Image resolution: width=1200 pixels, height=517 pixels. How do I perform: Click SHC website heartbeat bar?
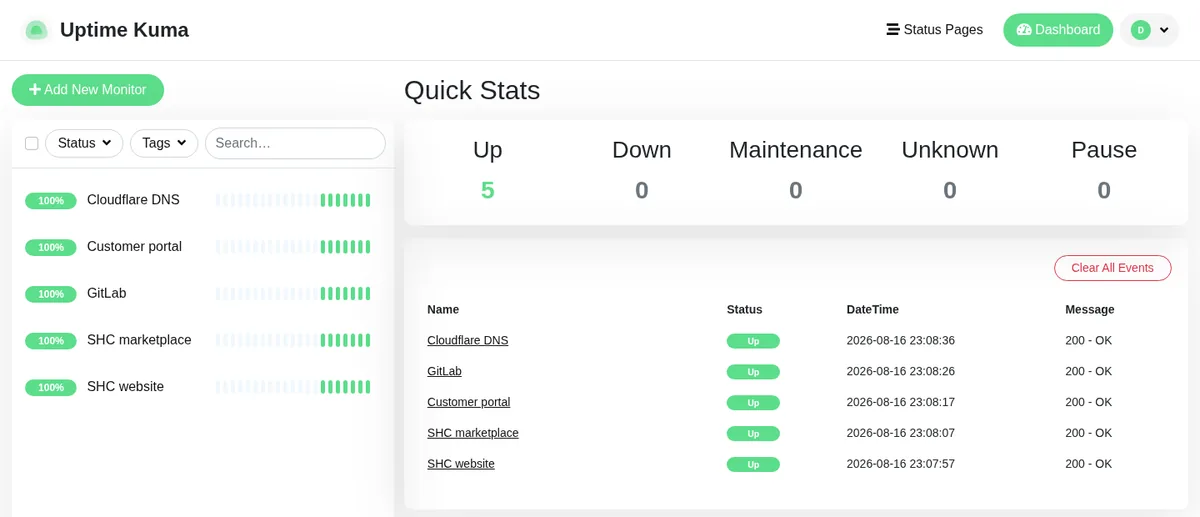(x=293, y=387)
